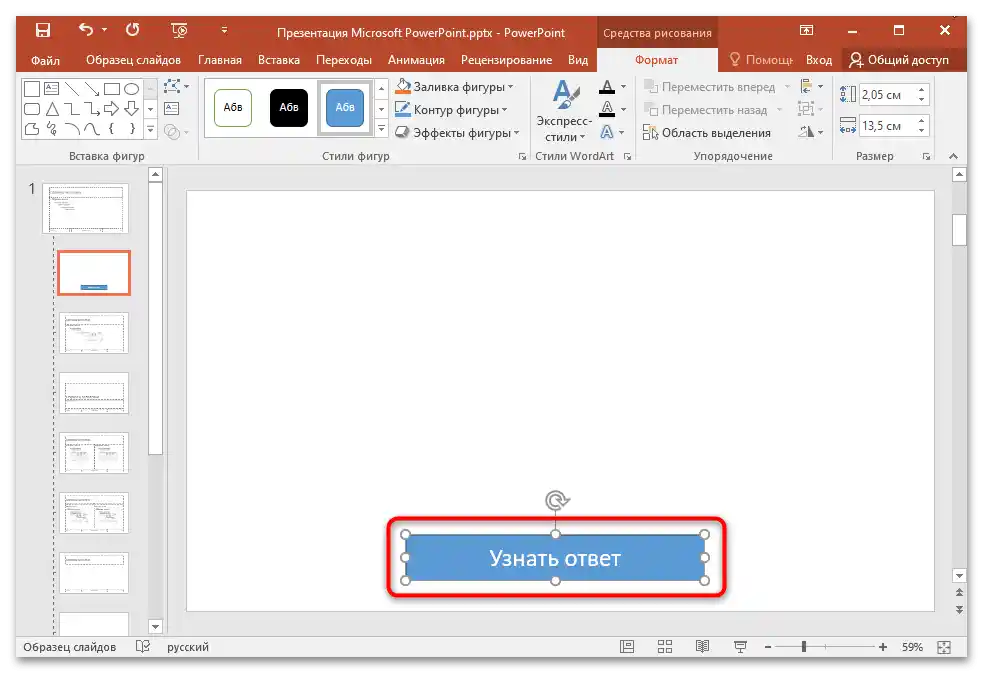
Task: Expand the shape styles gallery
Action: (381, 128)
